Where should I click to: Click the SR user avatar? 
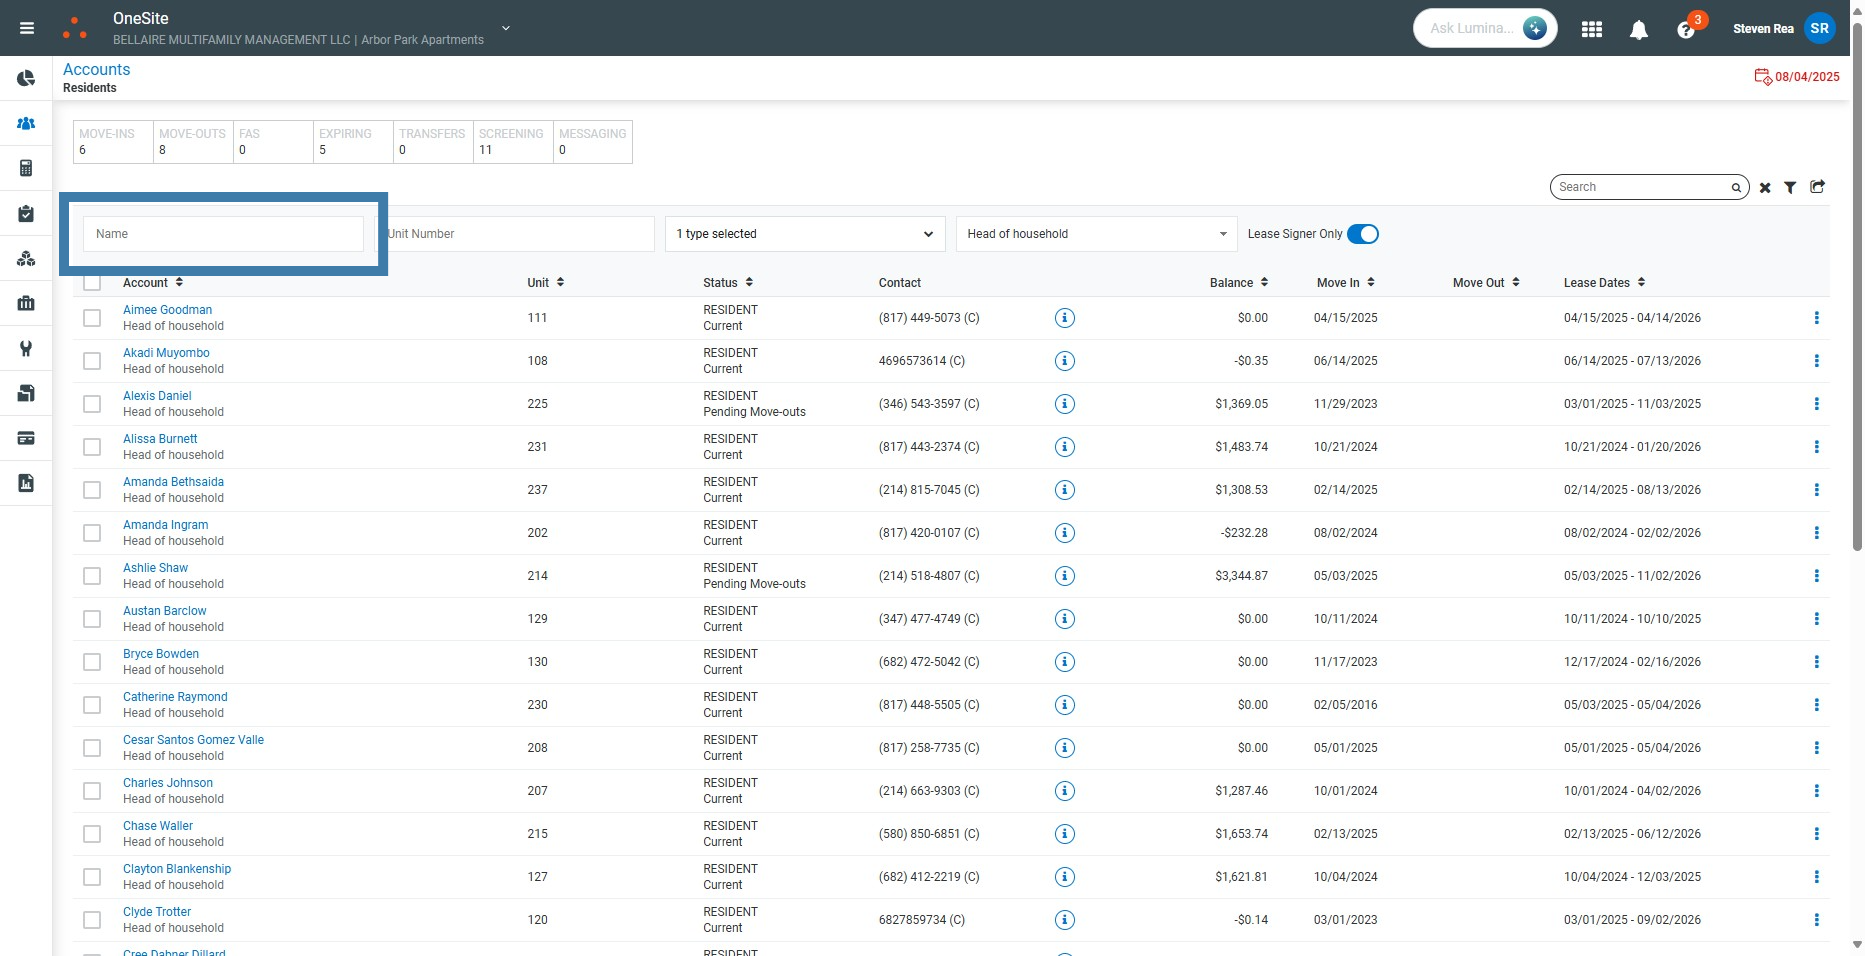click(x=1820, y=28)
